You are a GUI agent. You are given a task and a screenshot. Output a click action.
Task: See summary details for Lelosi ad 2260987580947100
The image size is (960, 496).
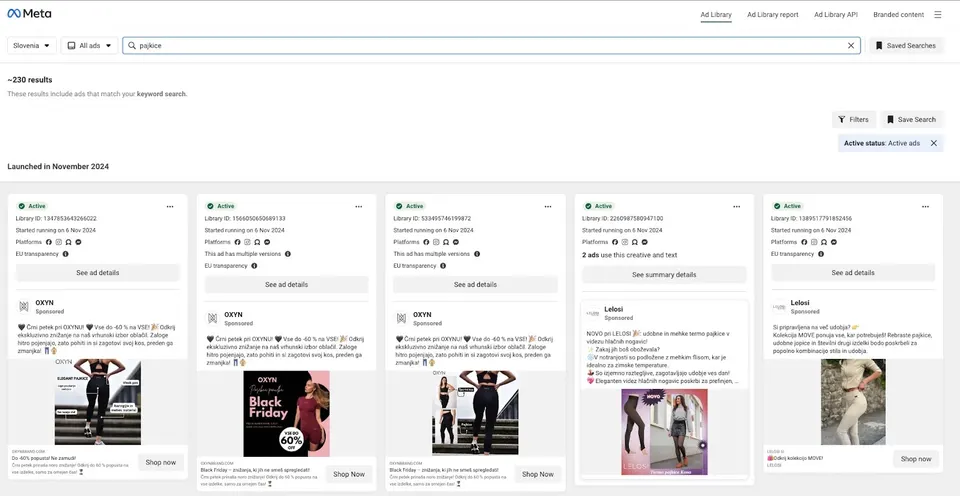coord(664,274)
